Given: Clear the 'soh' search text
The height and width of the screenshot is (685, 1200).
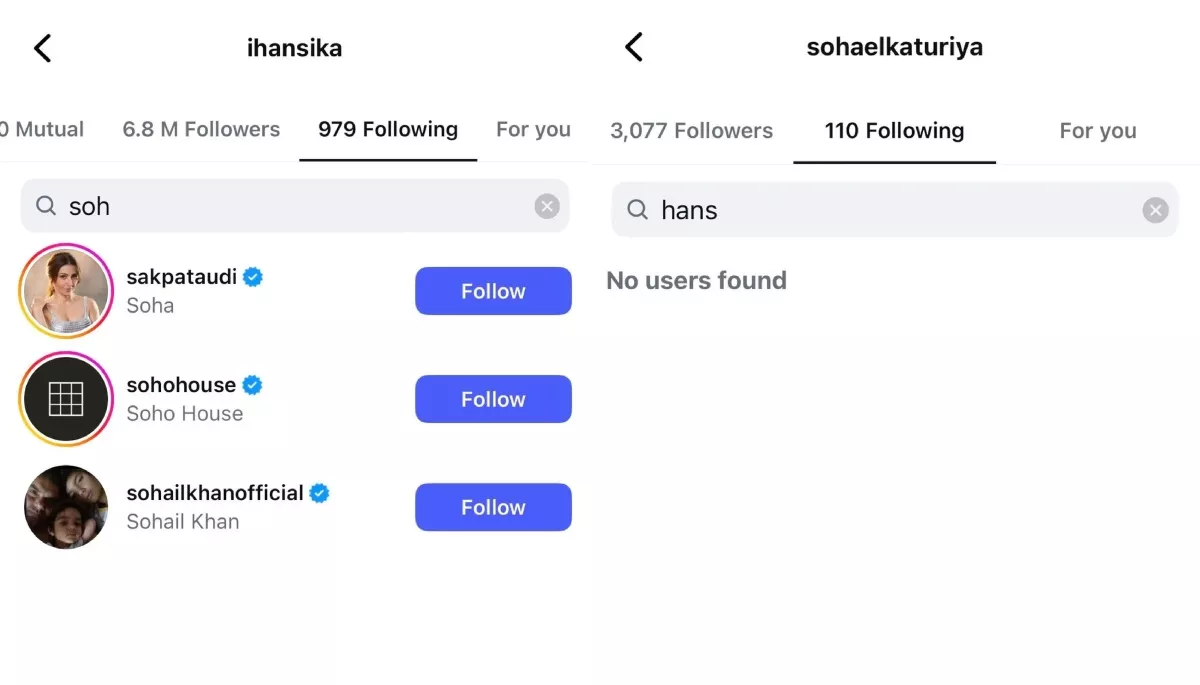Looking at the screenshot, I should pyautogui.click(x=547, y=206).
